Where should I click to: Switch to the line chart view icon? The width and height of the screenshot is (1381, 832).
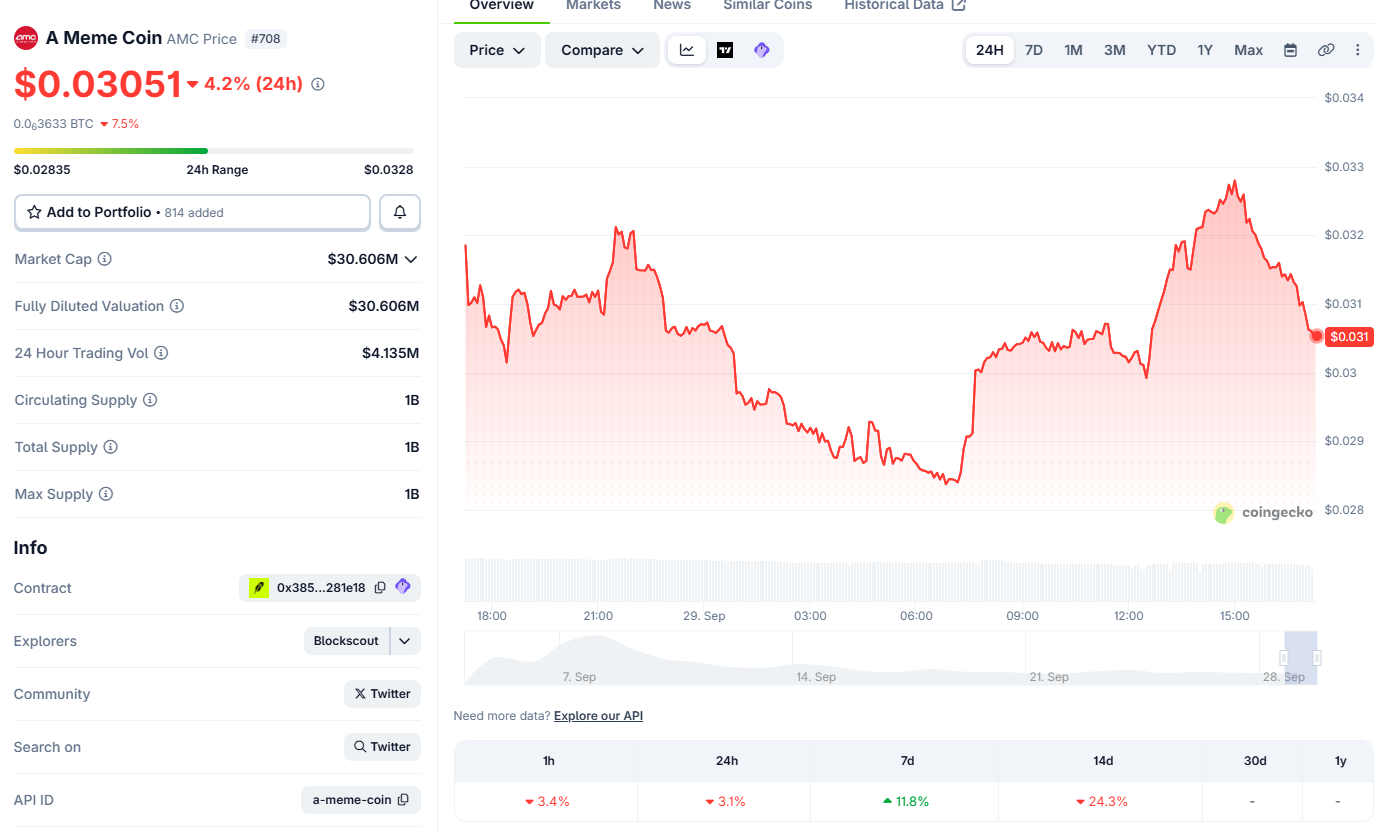coord(687,50)
